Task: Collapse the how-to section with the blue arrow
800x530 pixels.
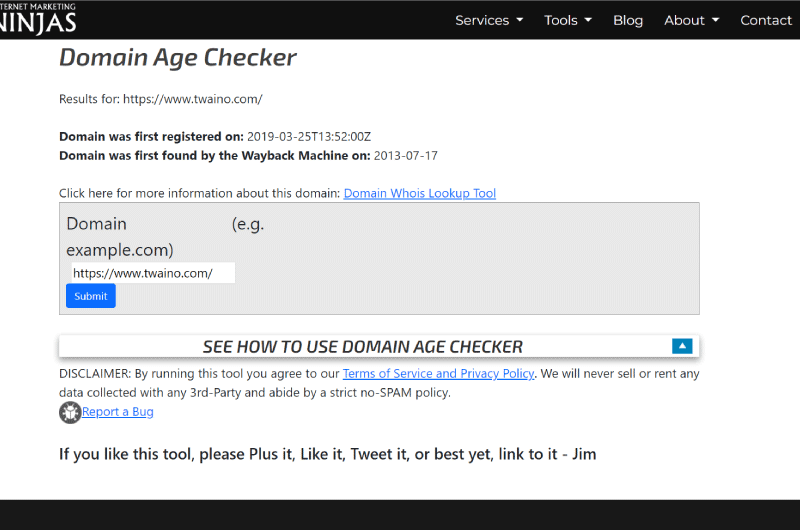Action: tap(682, 346)
